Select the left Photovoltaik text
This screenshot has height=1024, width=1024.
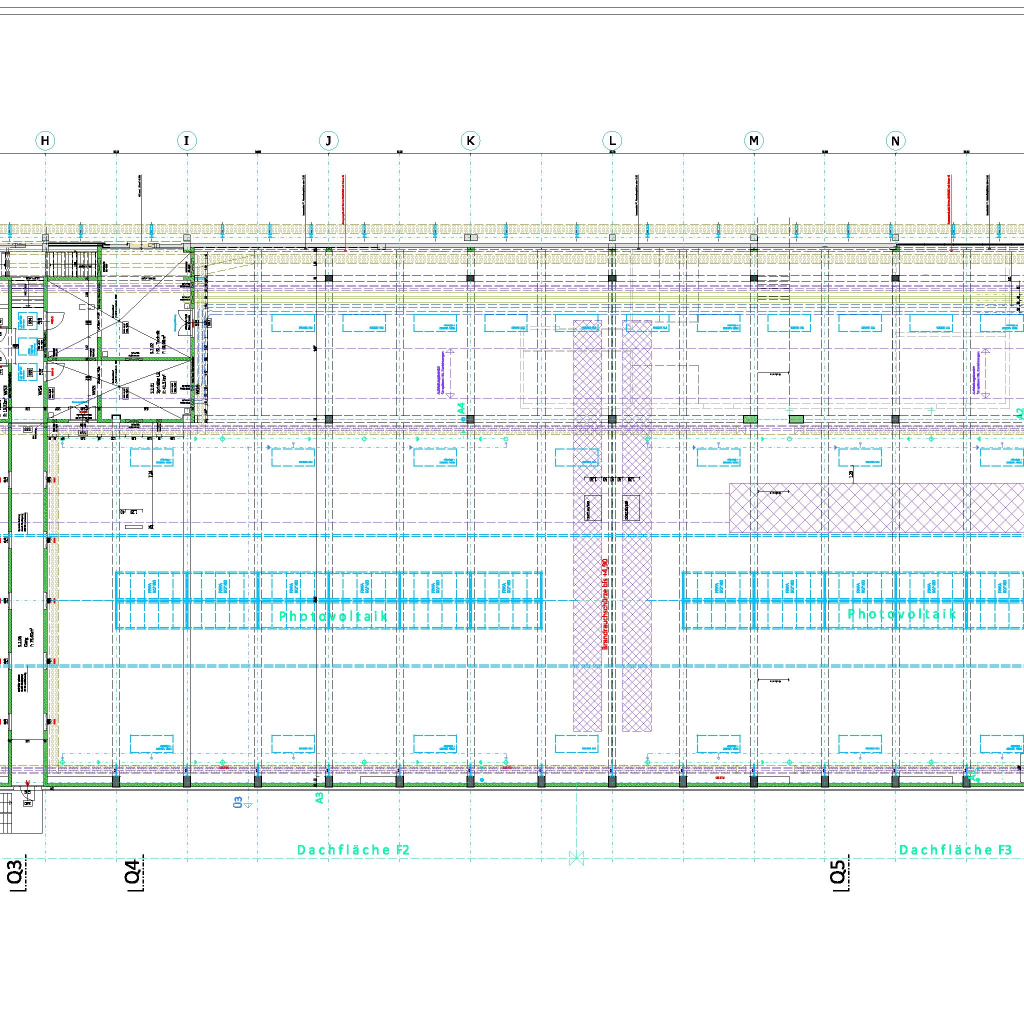pos(333,616)
